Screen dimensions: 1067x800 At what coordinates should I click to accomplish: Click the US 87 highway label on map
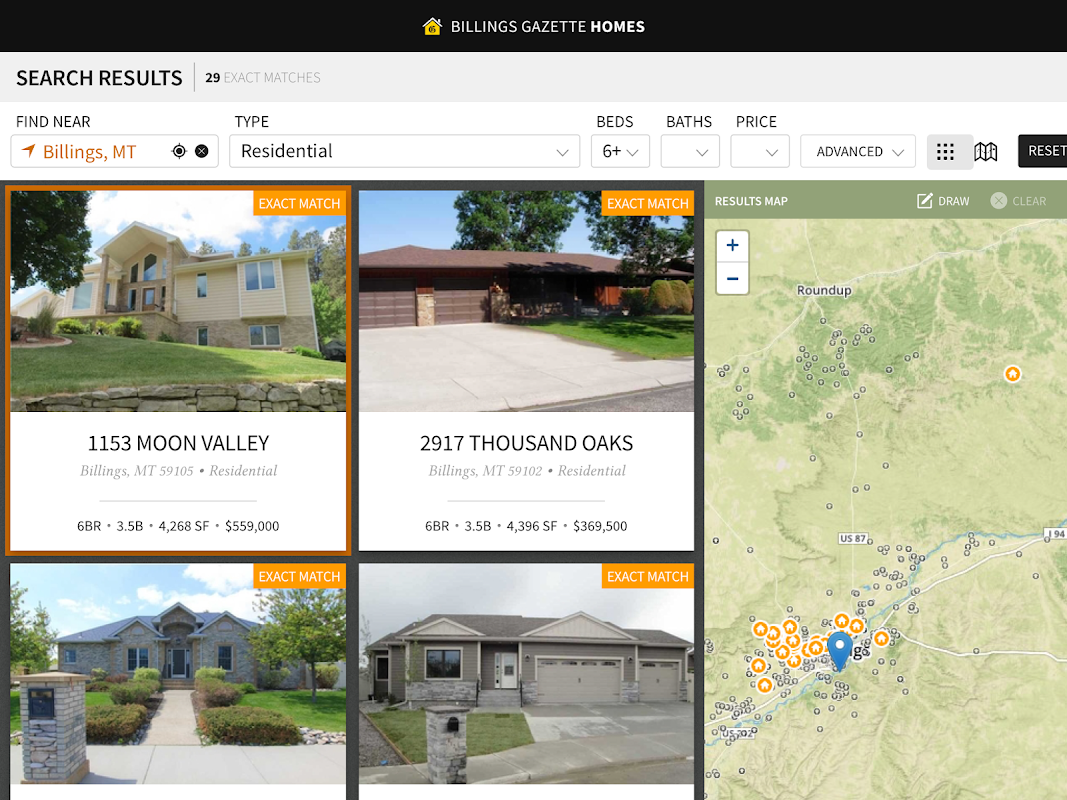pyautogui.click(x=853, y=538)
